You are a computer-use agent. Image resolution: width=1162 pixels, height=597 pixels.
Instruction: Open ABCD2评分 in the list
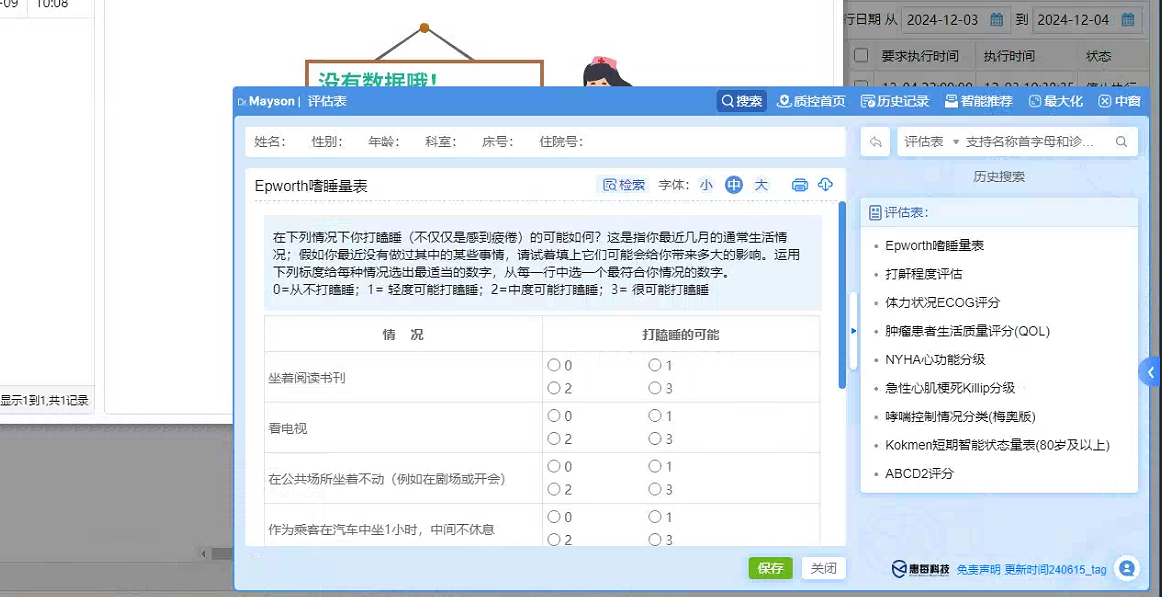[x=919, y=473]
